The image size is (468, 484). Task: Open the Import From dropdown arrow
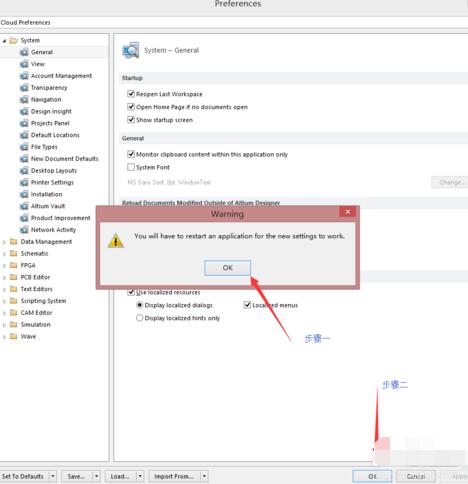204,476
